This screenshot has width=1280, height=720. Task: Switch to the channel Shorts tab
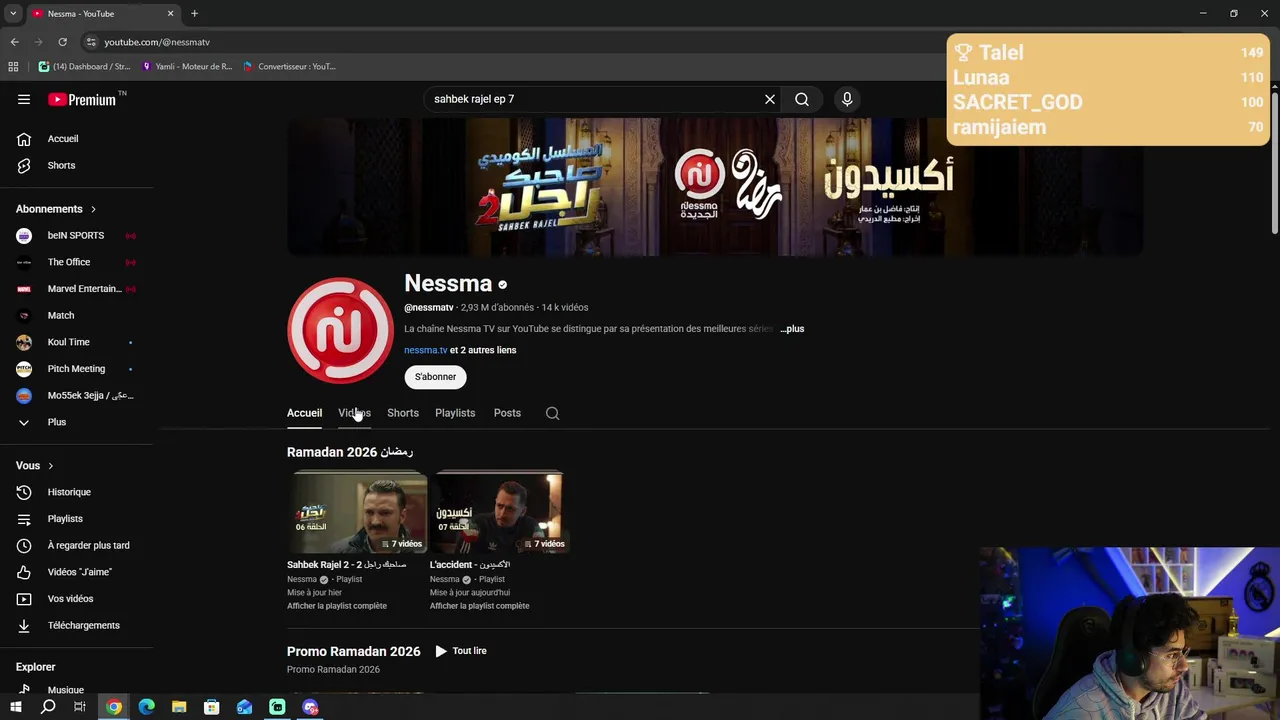click(x=403, y=413)
